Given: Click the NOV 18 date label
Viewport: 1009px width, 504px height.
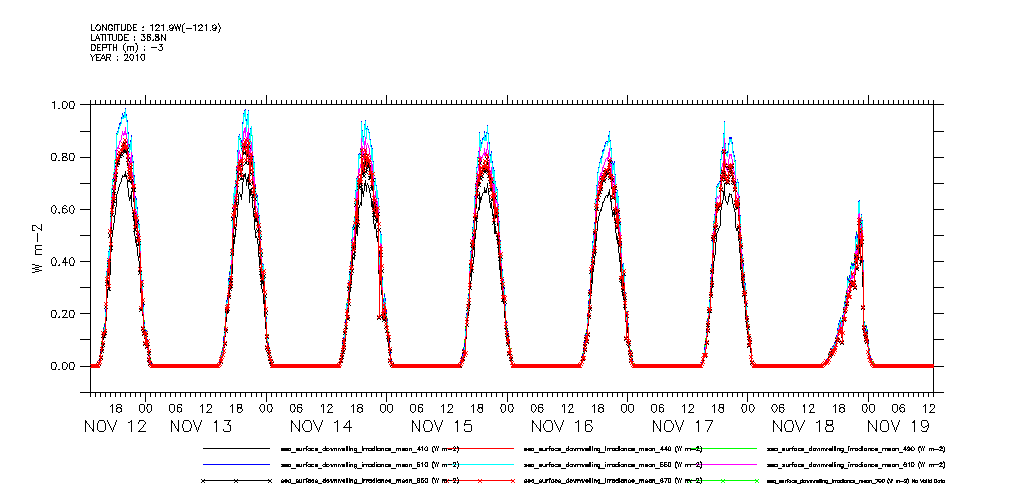Looking at the screenshot, I should [804, 426].
